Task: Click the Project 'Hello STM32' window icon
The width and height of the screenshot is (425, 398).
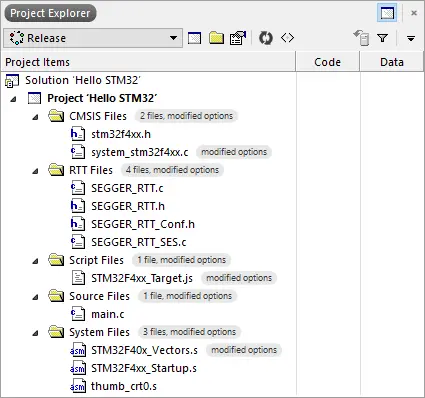Action: (34, 98)
